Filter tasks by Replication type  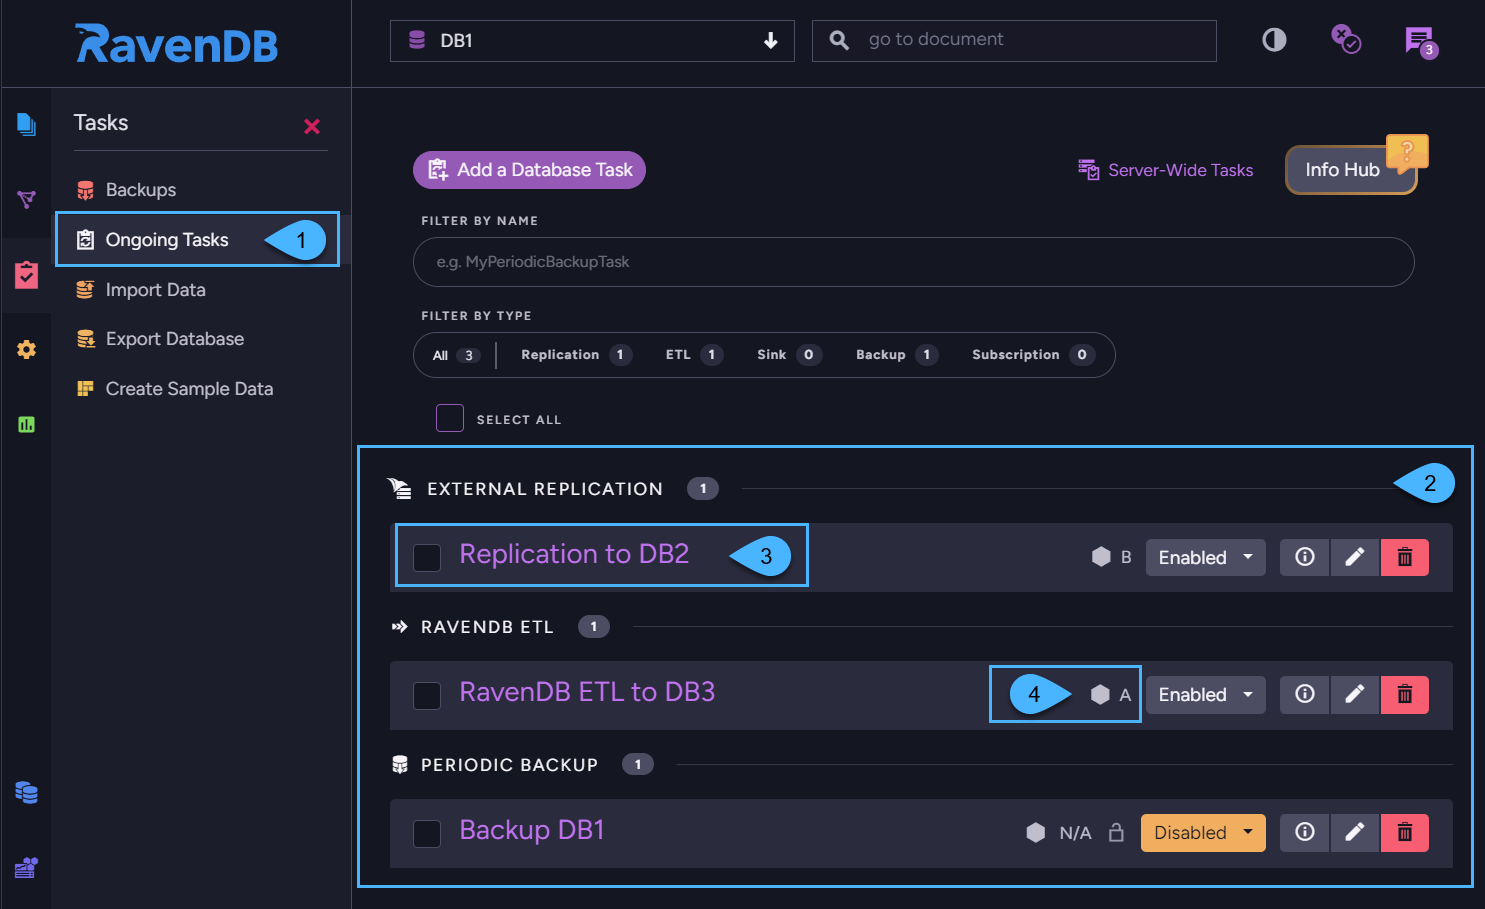[x=576, y=355]
